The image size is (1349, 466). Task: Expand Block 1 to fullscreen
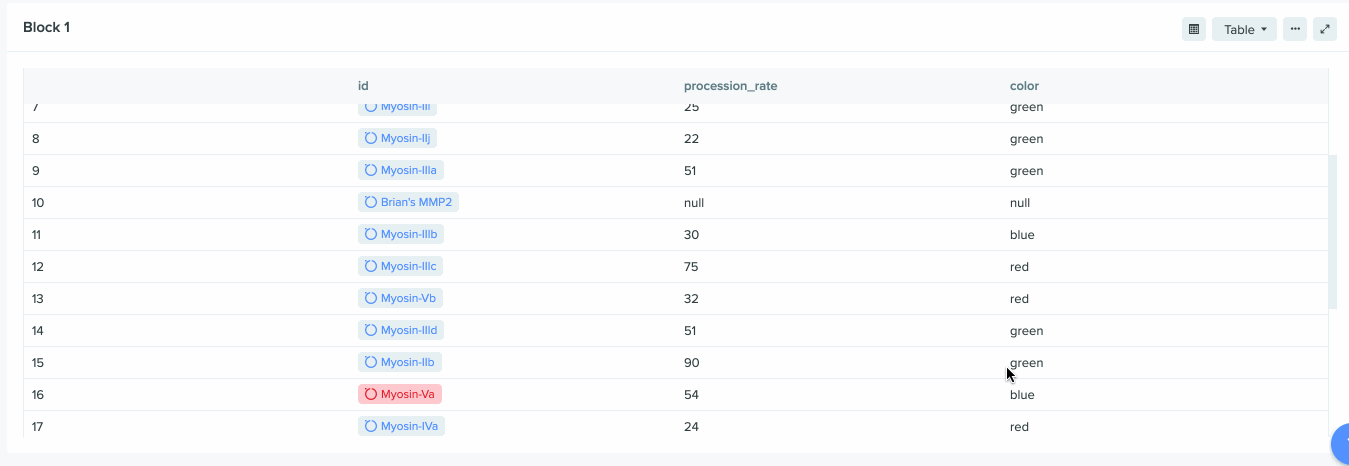click(x=1325, y=29)
